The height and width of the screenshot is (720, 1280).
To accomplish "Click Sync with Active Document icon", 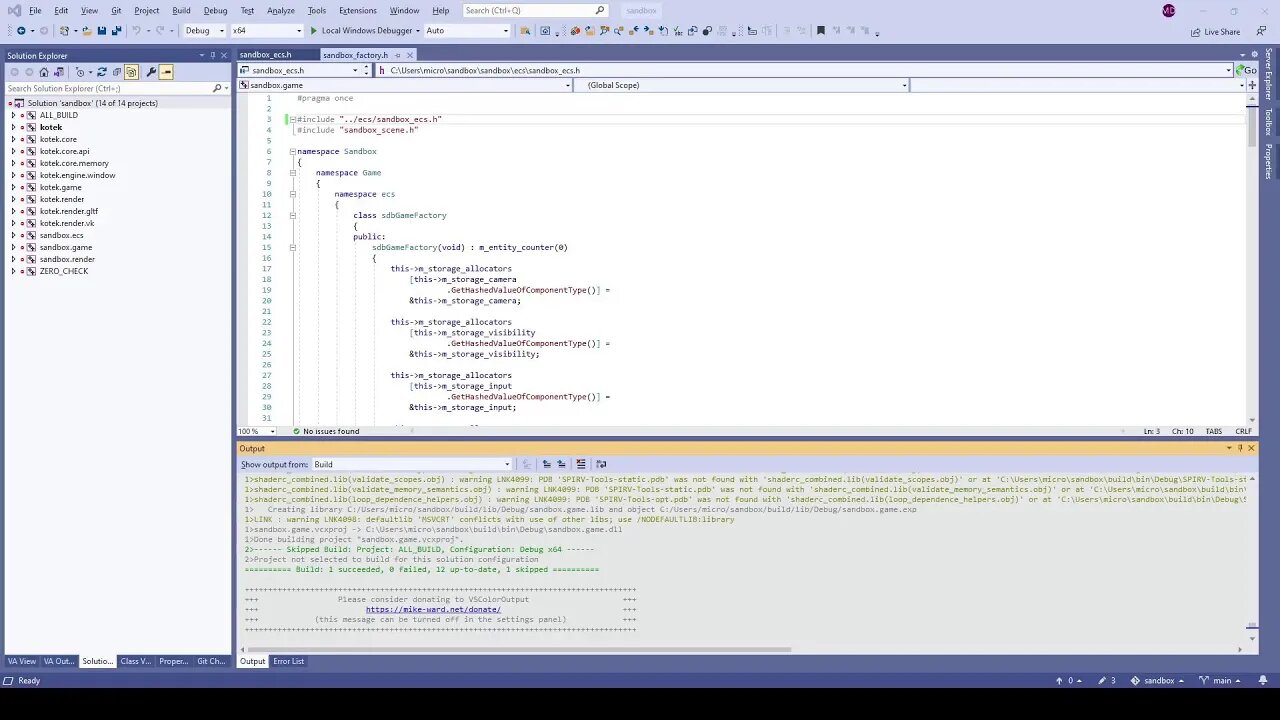I will 102,72.
